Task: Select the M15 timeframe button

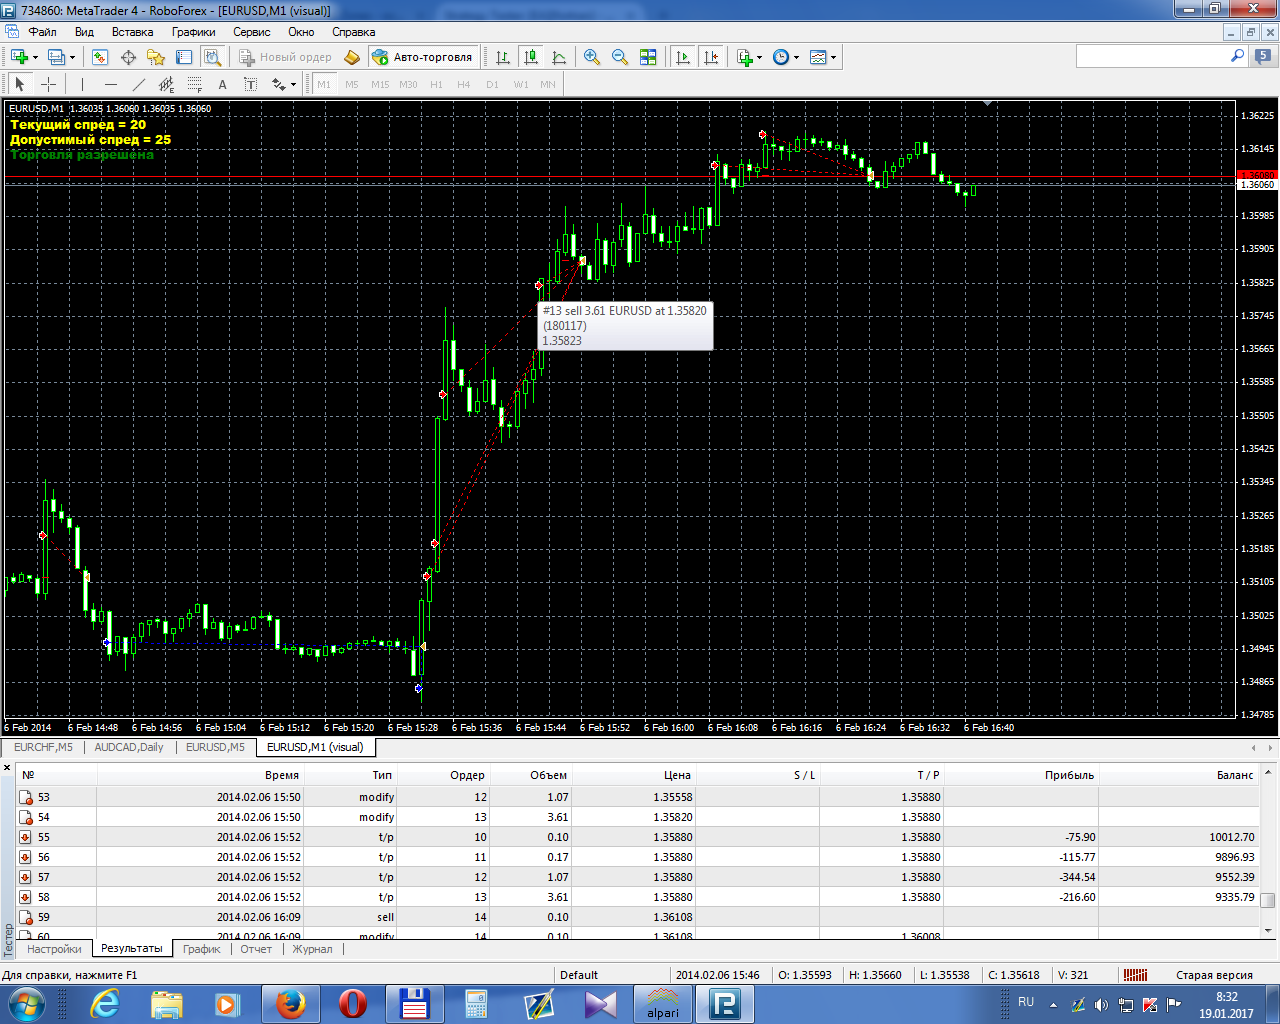Action: [380, 84]
